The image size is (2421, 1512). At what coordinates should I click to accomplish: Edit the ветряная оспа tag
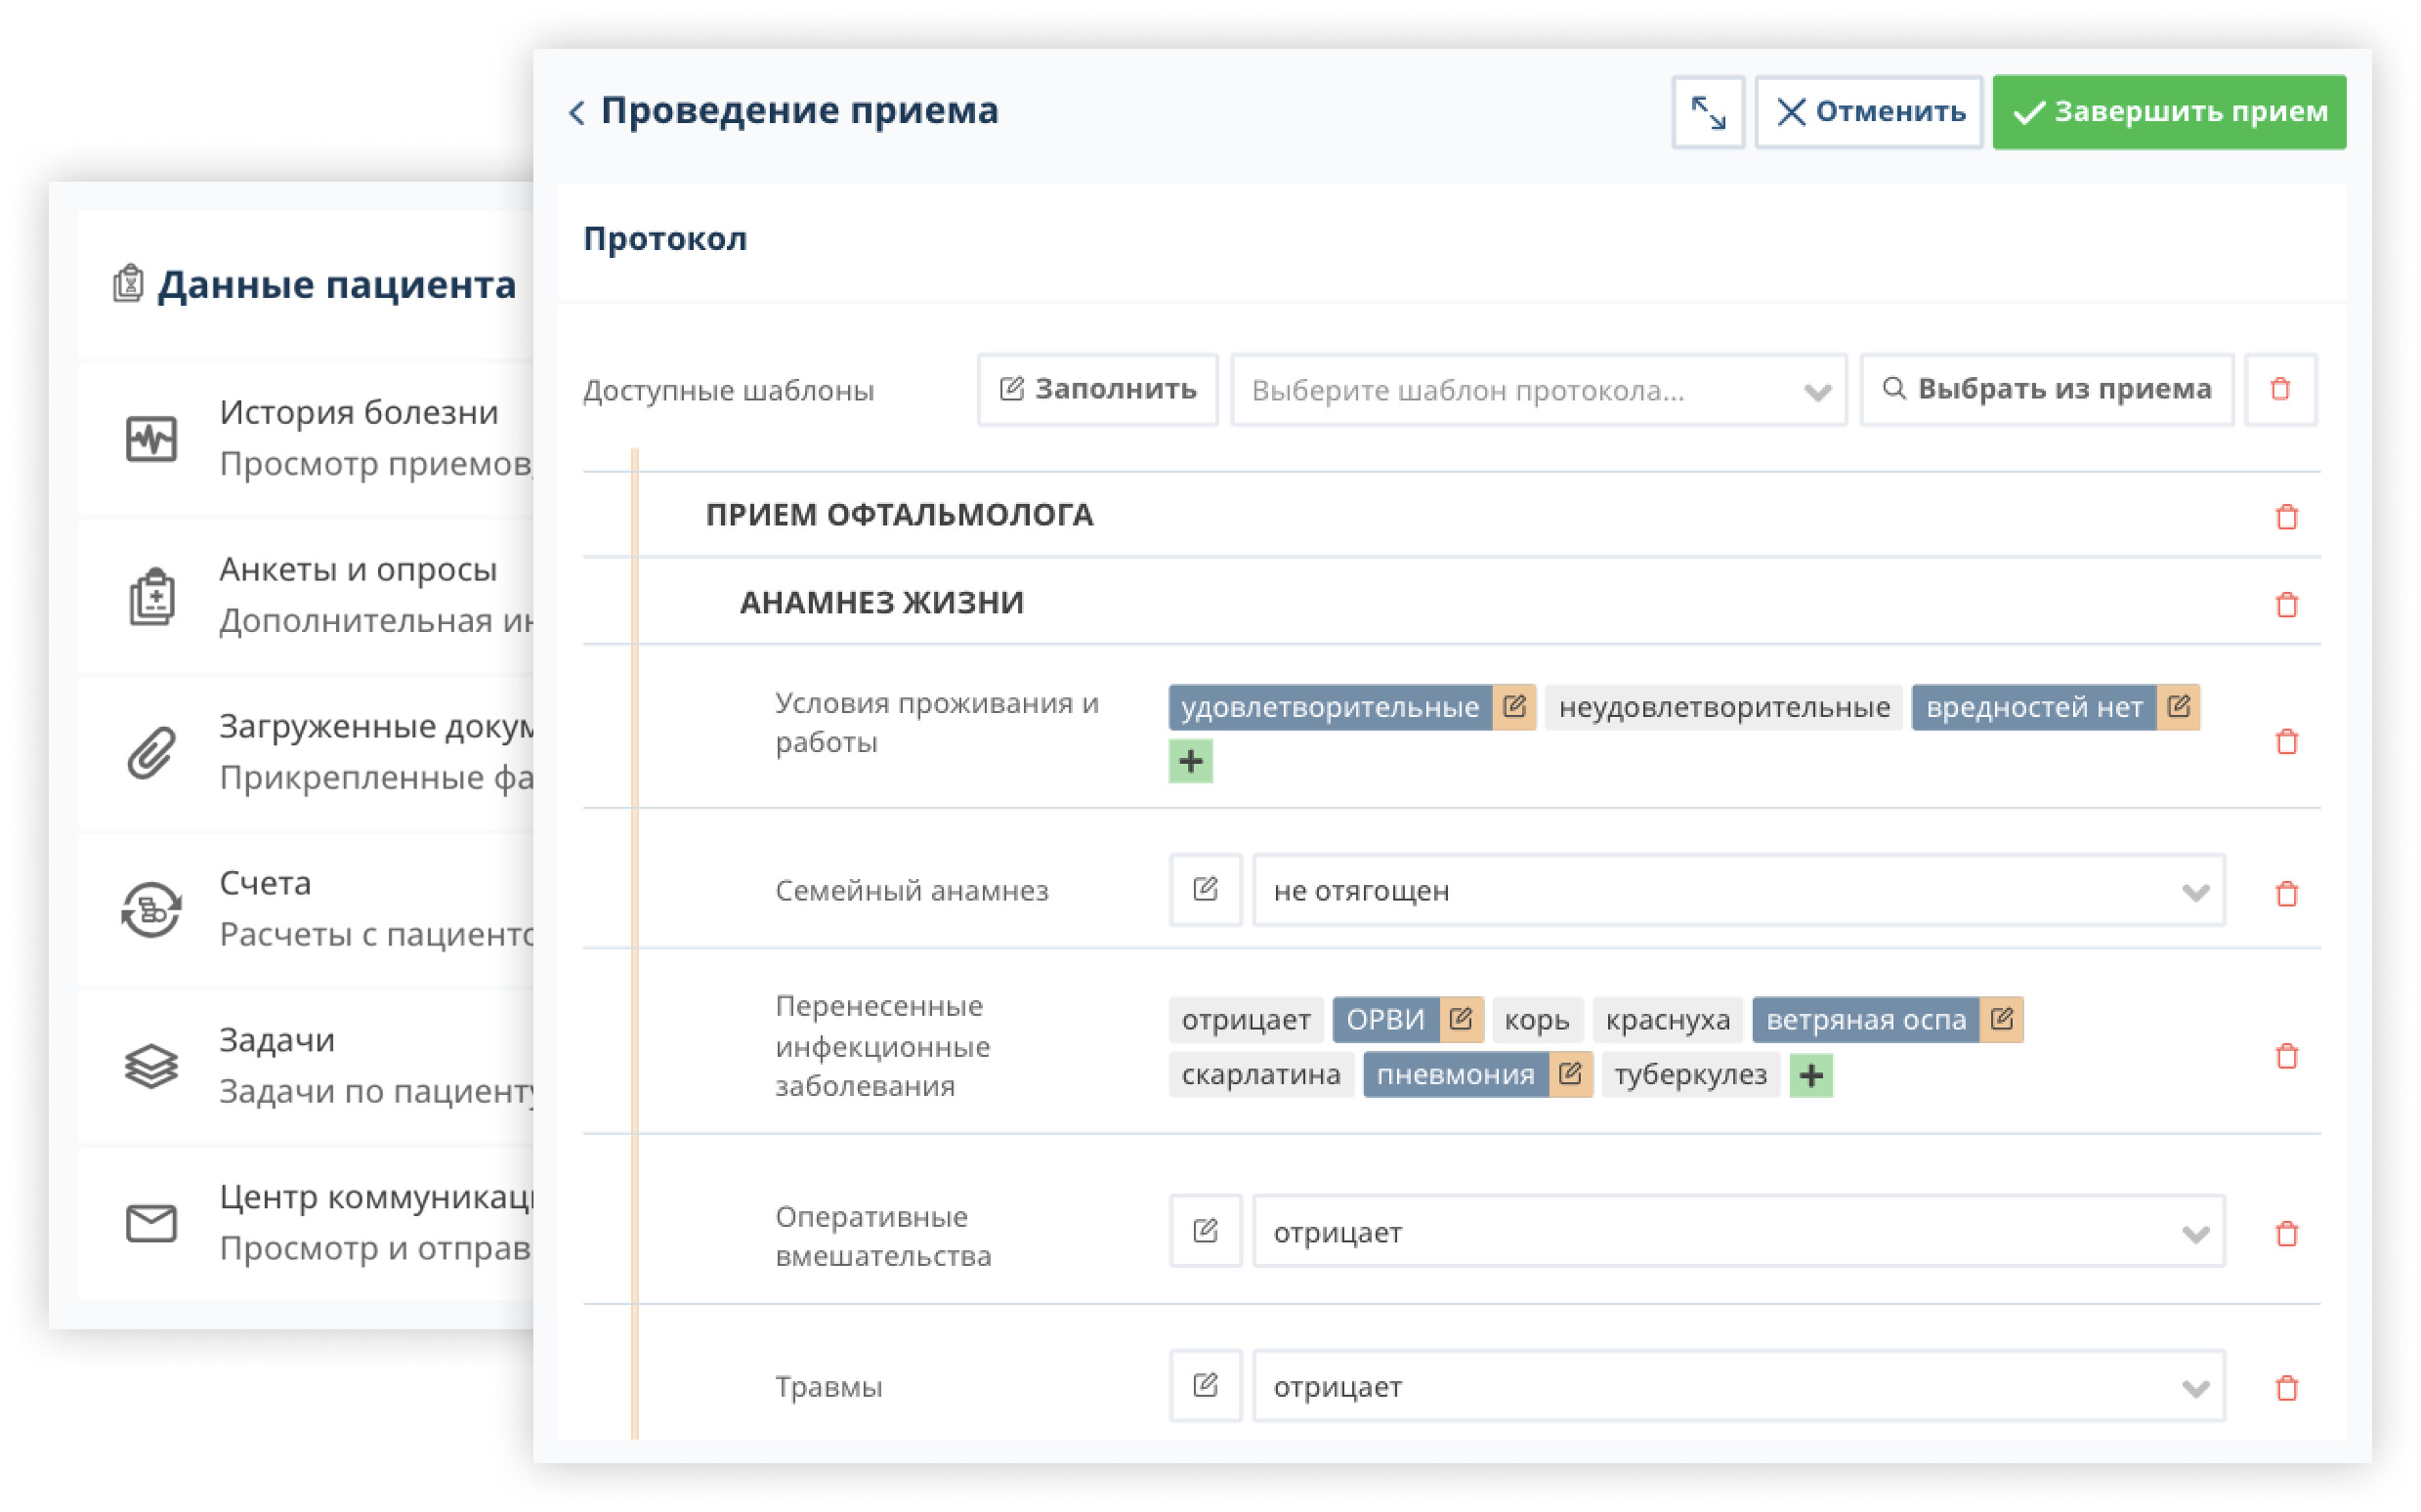[2002, 1020]
